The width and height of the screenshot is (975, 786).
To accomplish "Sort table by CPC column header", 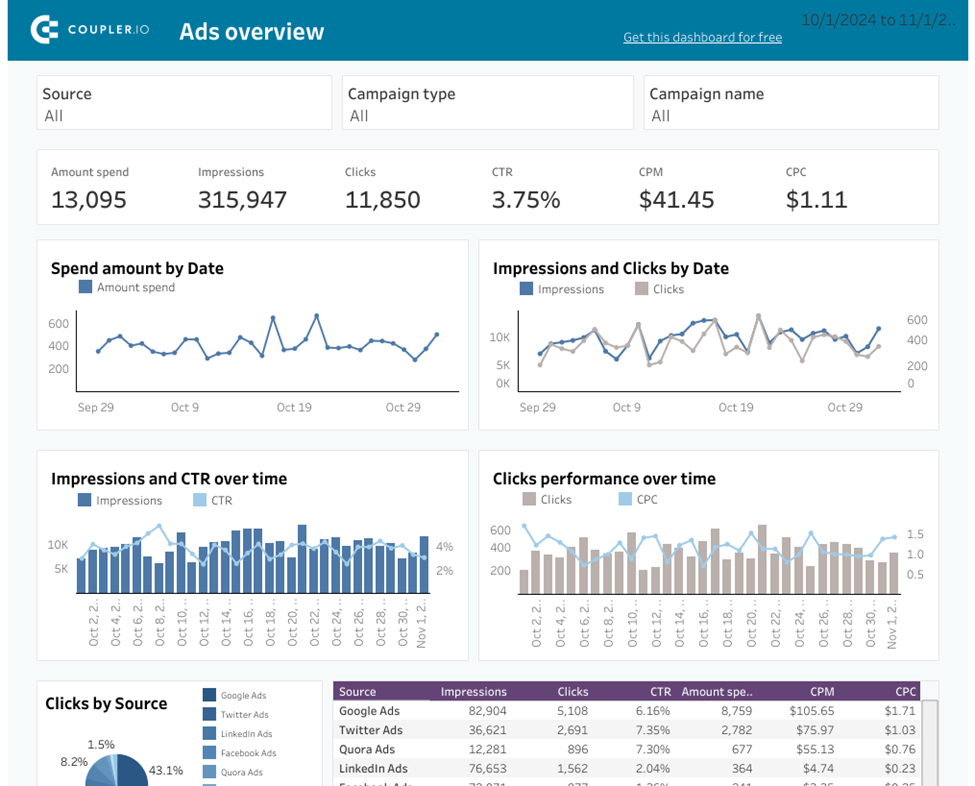I will (905, 691).
